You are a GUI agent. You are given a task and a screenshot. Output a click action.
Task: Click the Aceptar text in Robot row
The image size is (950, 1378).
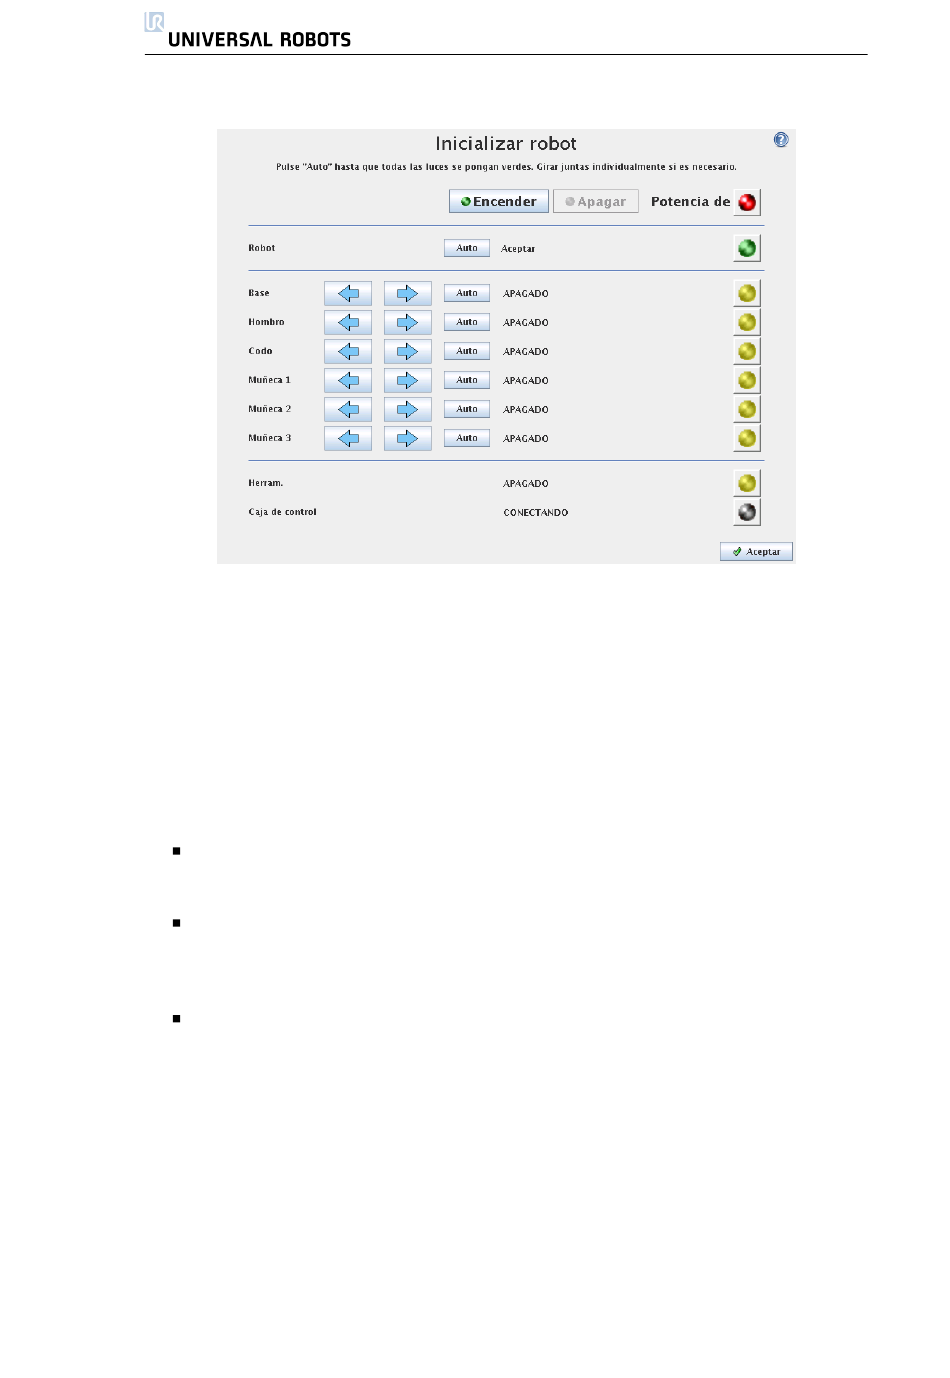[x=518, y=249]
